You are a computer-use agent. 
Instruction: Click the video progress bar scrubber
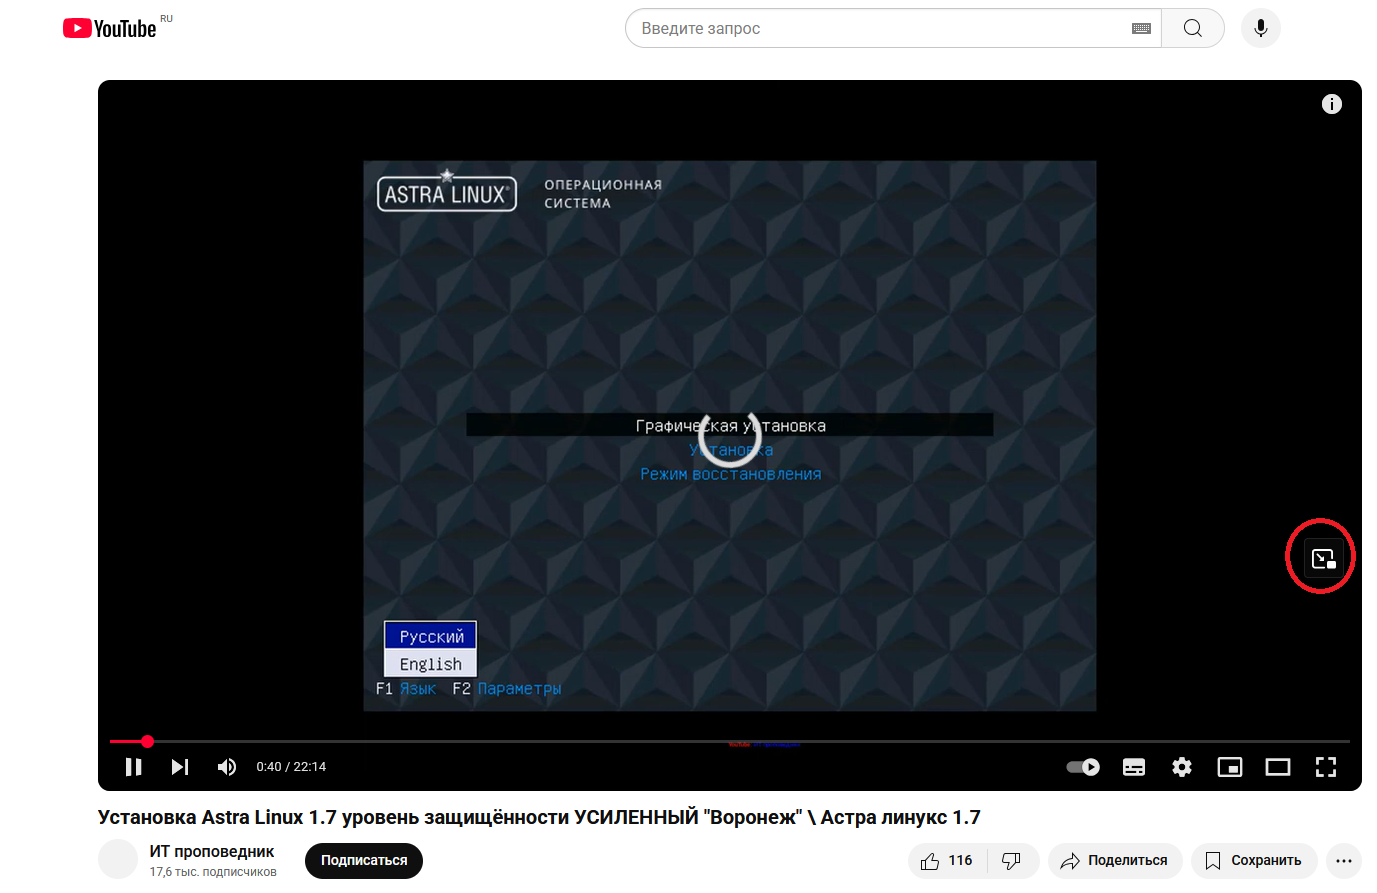point(147,741)
